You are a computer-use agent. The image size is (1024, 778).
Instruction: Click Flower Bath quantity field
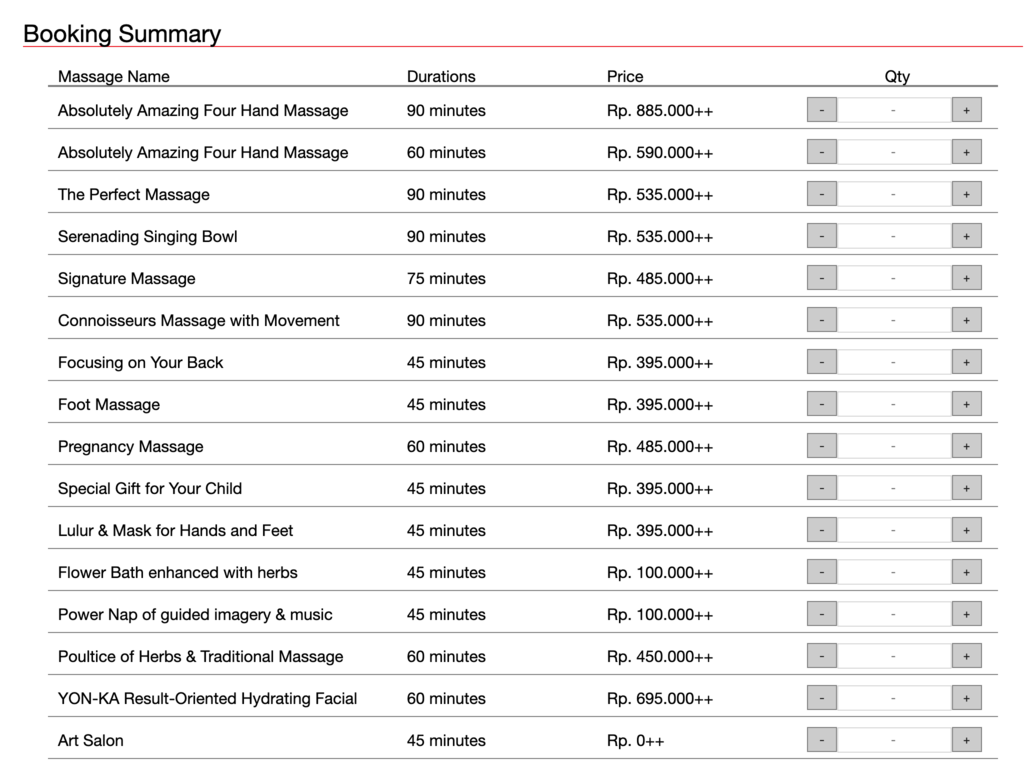(x=894, y=572)
